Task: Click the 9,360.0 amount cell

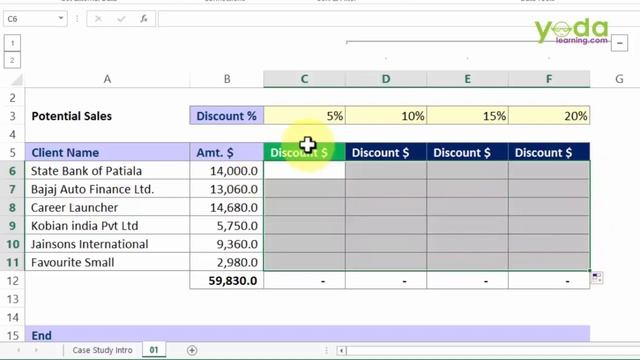Action: (227, 244)
